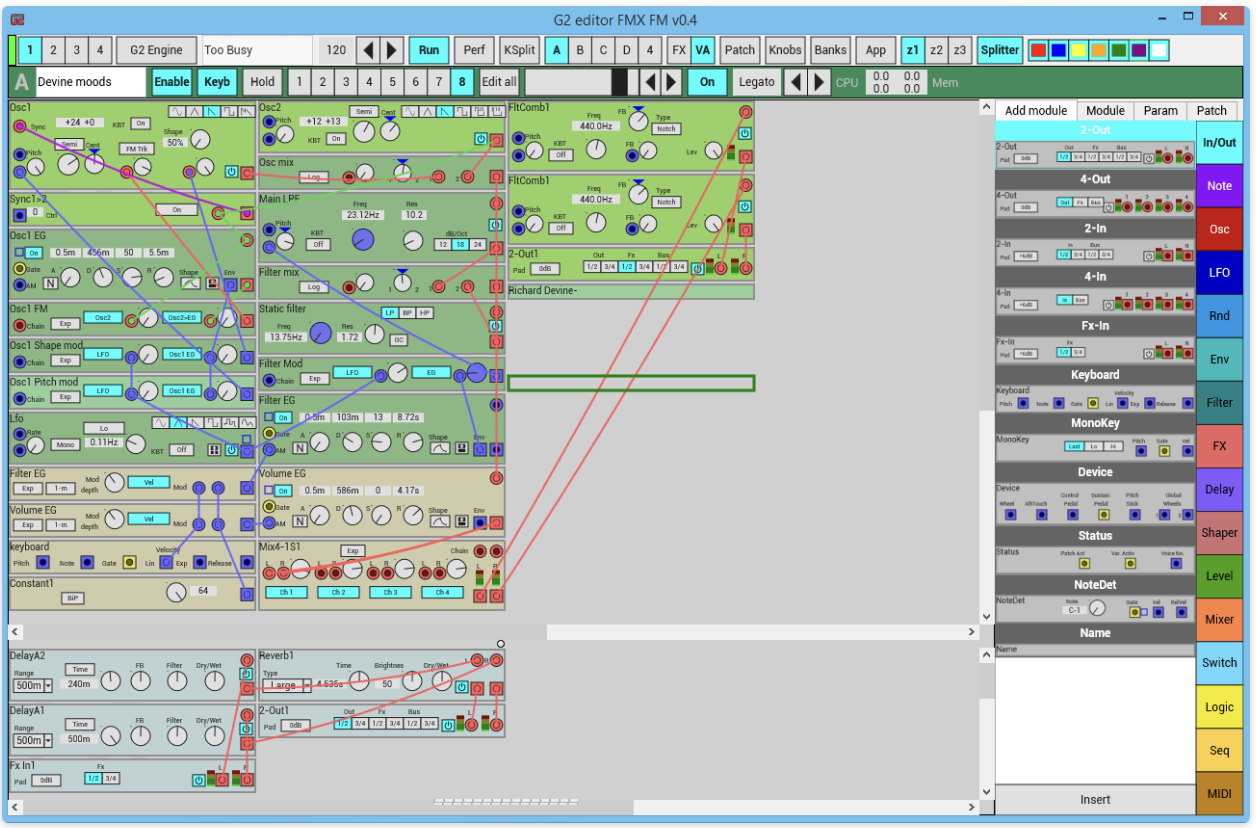Open the Patch tab in right panel
The width and height of the screenshot is (1256, 828).
pyautogui.click(x=1212, y=111)
